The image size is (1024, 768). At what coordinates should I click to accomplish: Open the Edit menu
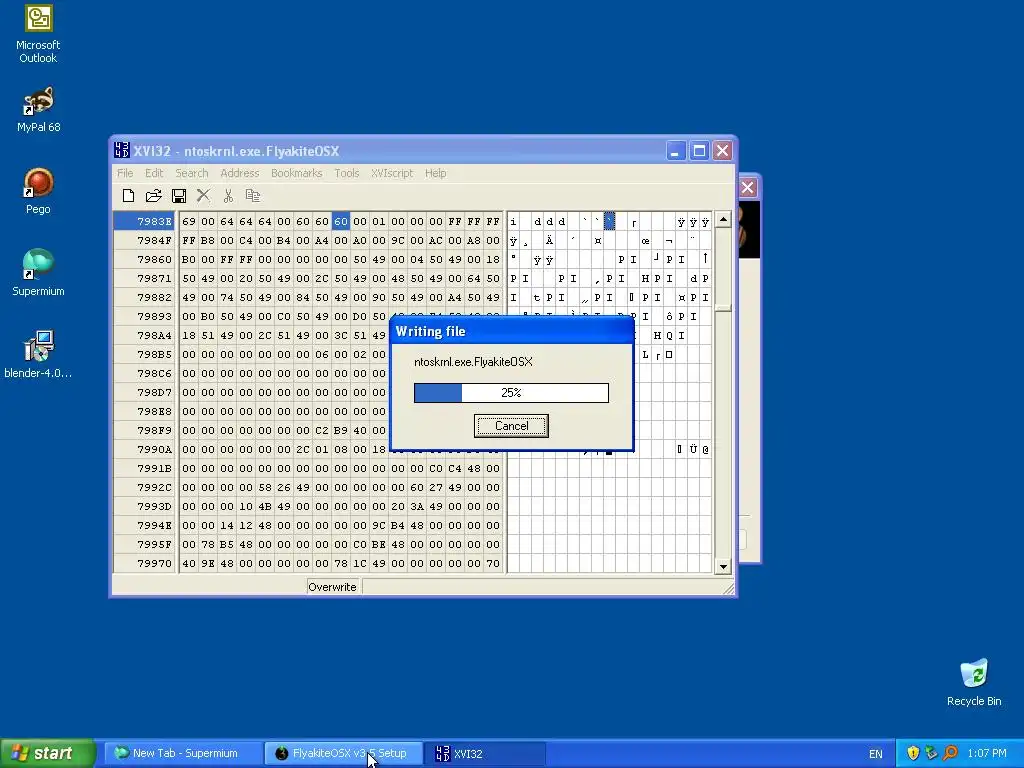coord(154,173)
